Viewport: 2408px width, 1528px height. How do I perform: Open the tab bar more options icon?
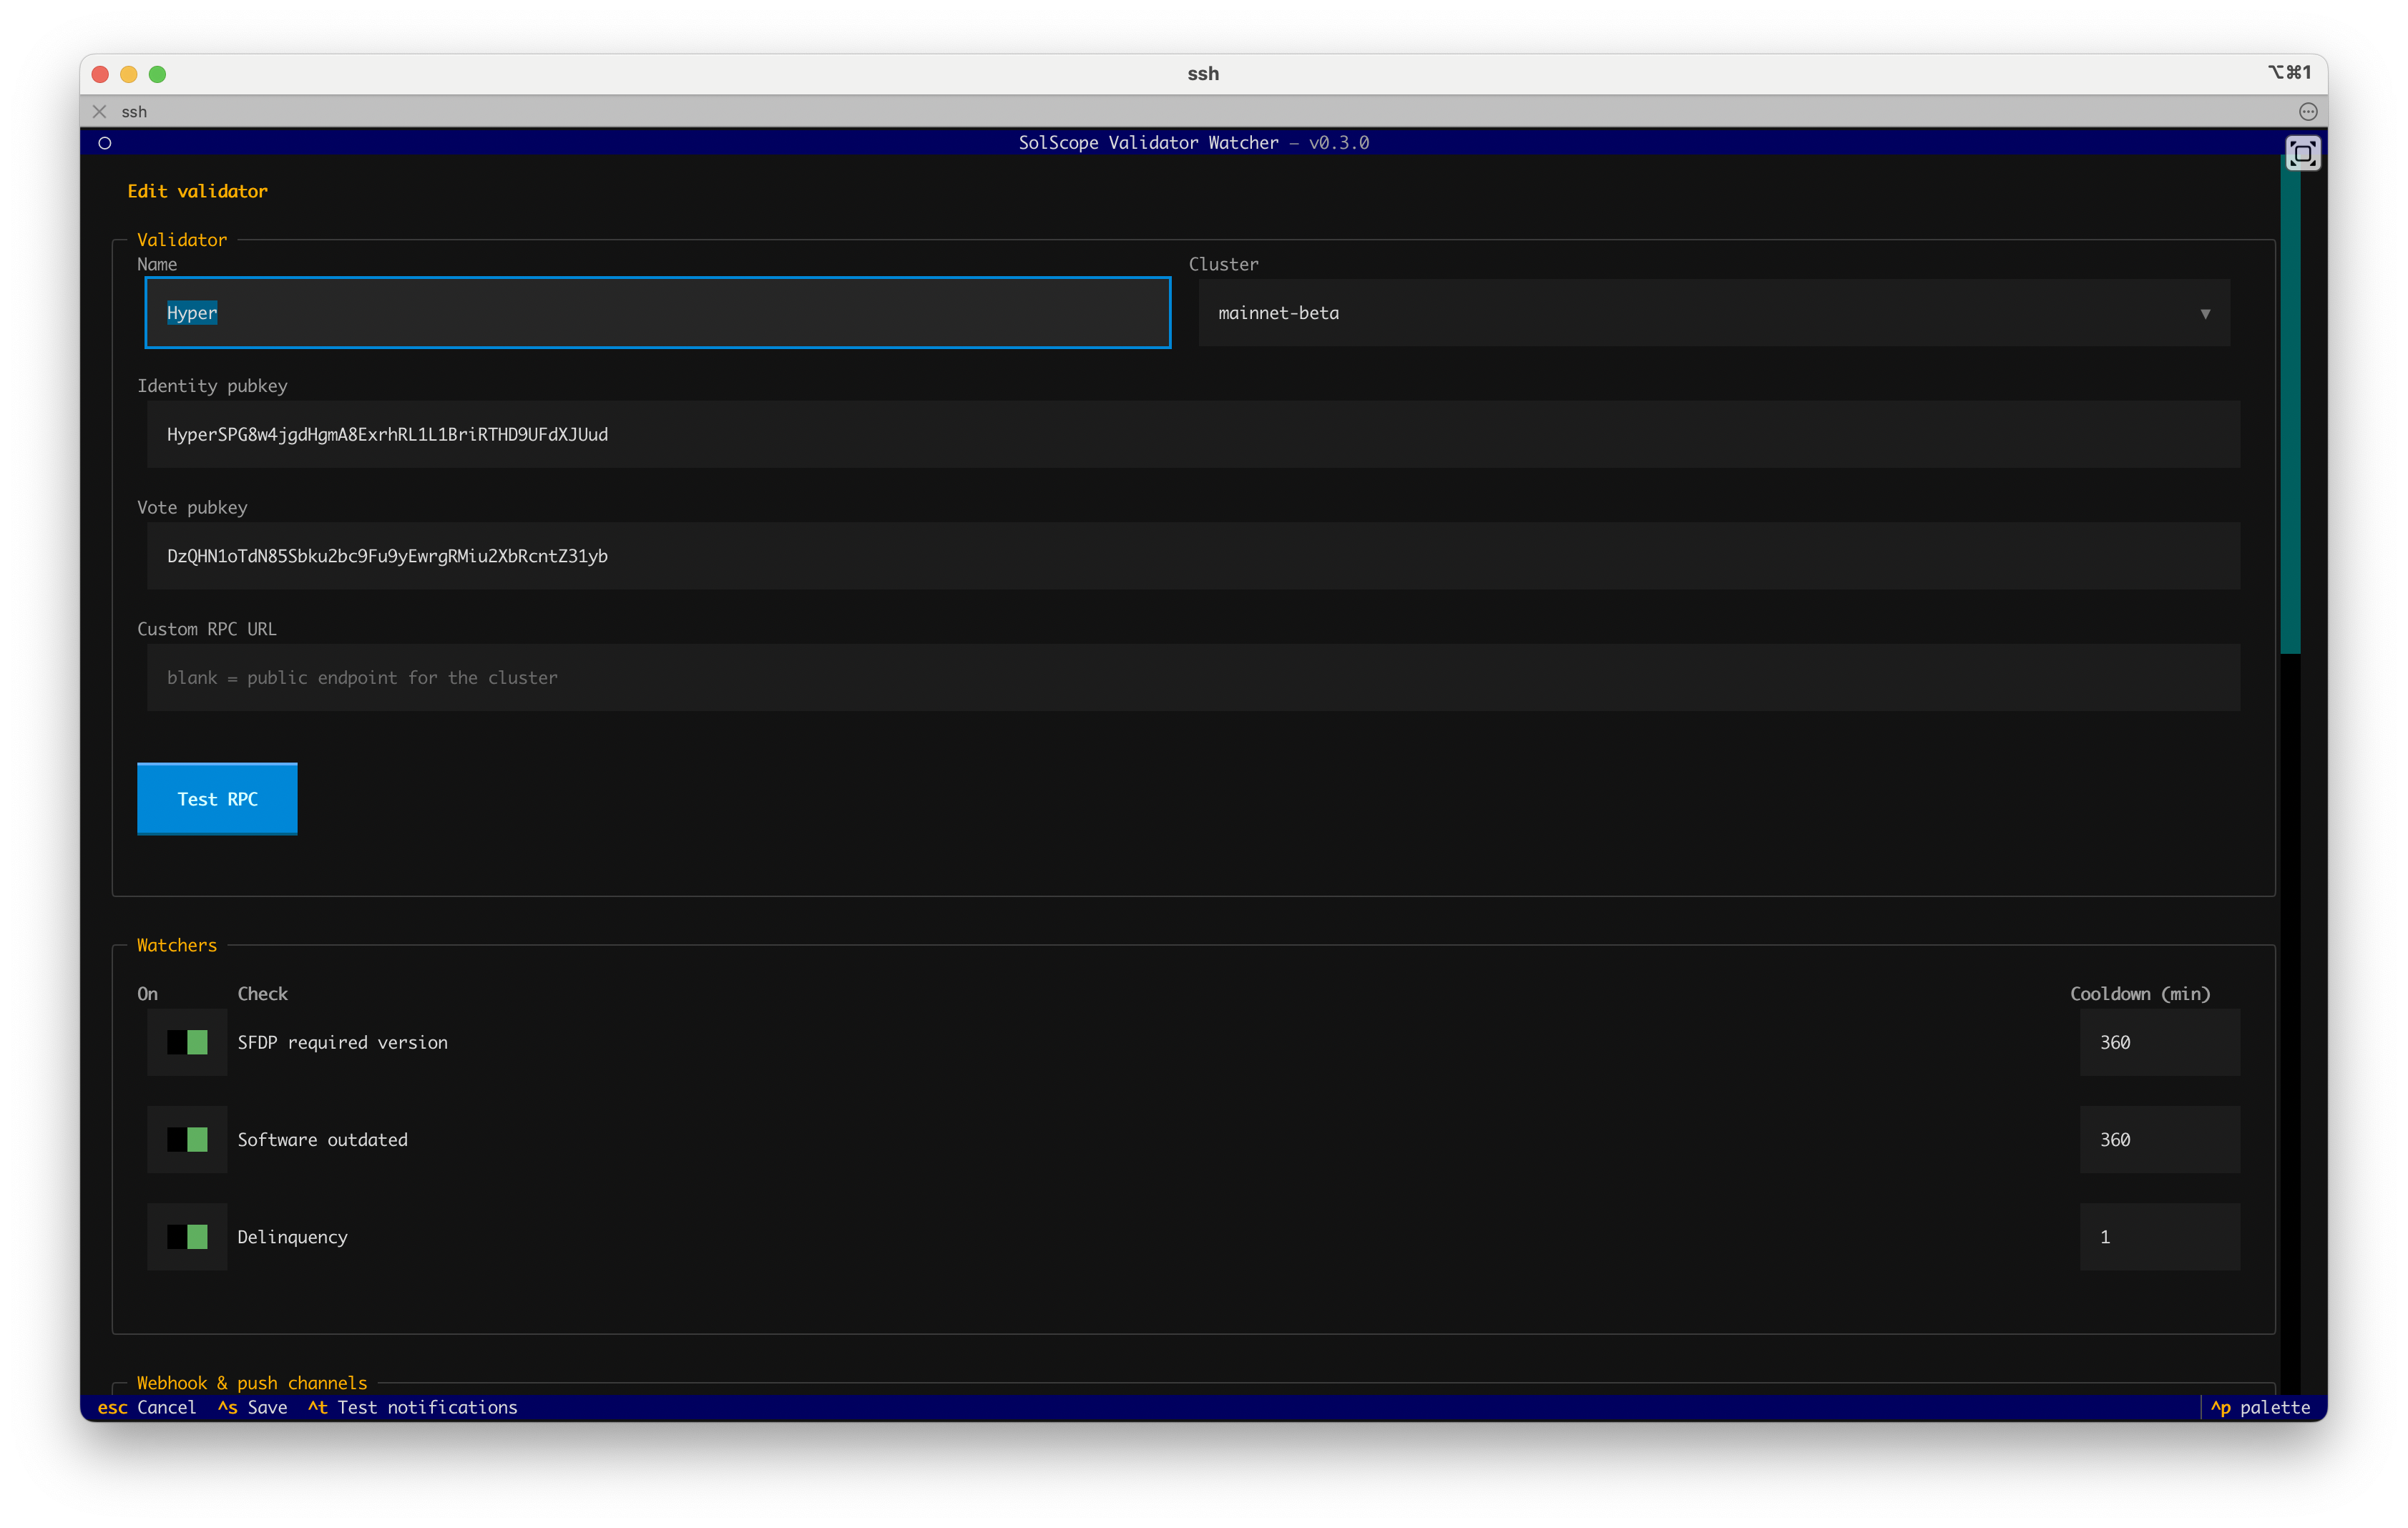coord(2307,111)
